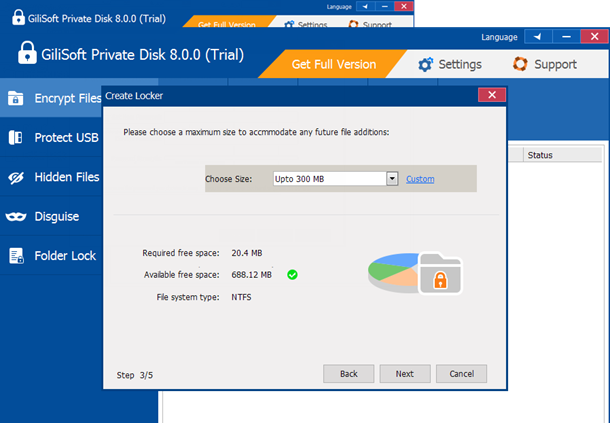Open Encrypt Files section
The height and width of the screenshot is (423, 610).
tap(51, 98)
